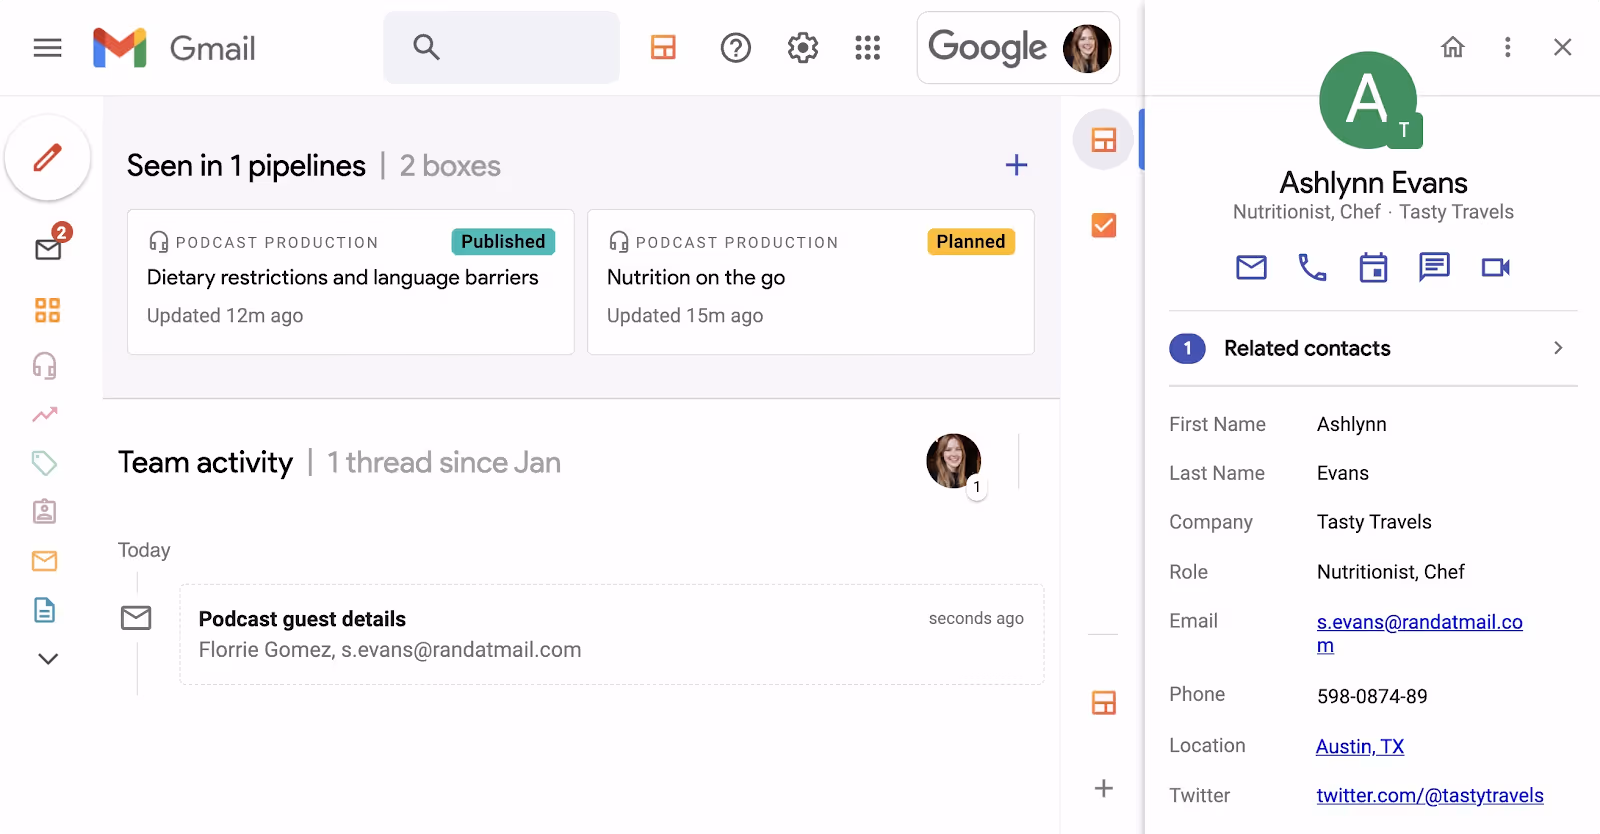Start a video call with camera icon
The width and height of the screenshot is (1600, 834).
(1496, 267)
